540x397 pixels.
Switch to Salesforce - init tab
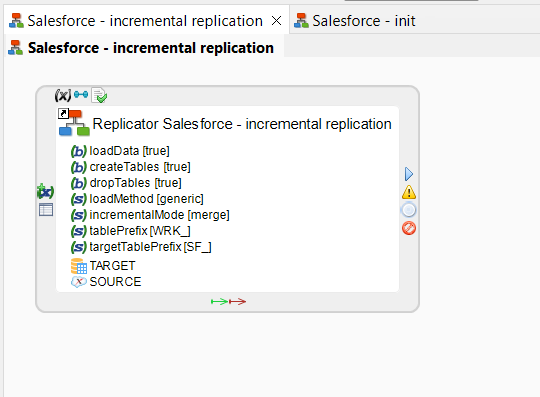355,21
